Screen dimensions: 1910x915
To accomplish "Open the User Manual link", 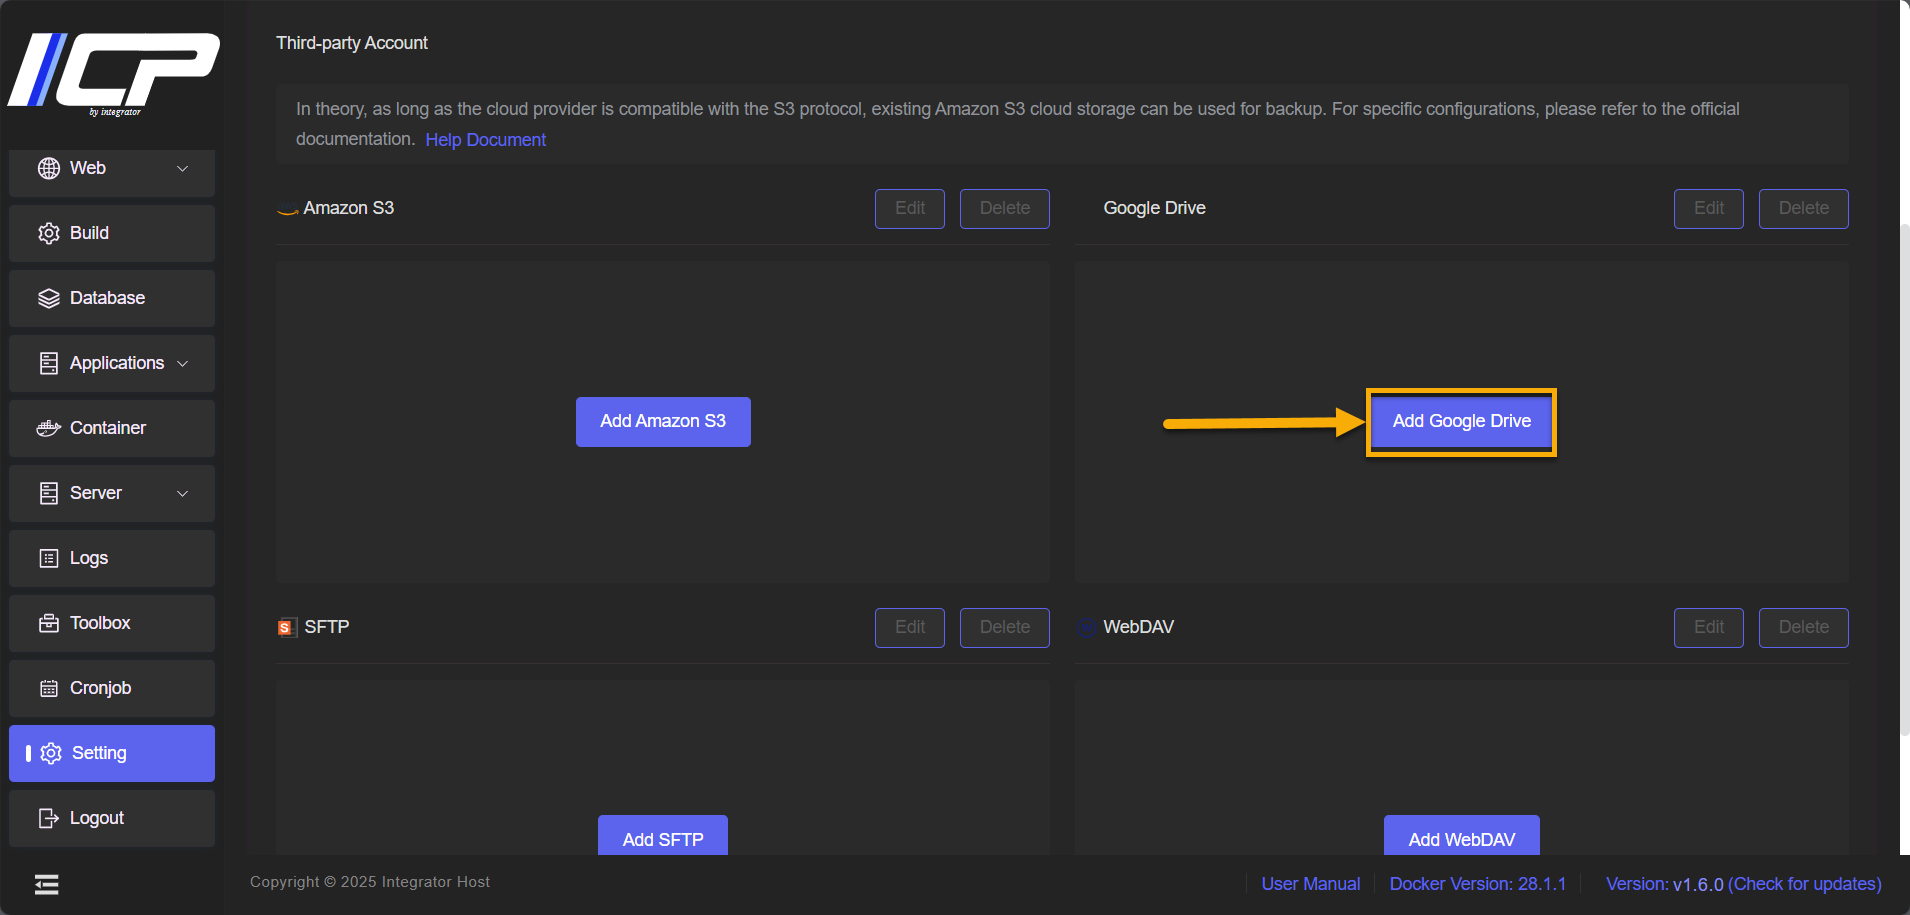I will click(1311, 884).
